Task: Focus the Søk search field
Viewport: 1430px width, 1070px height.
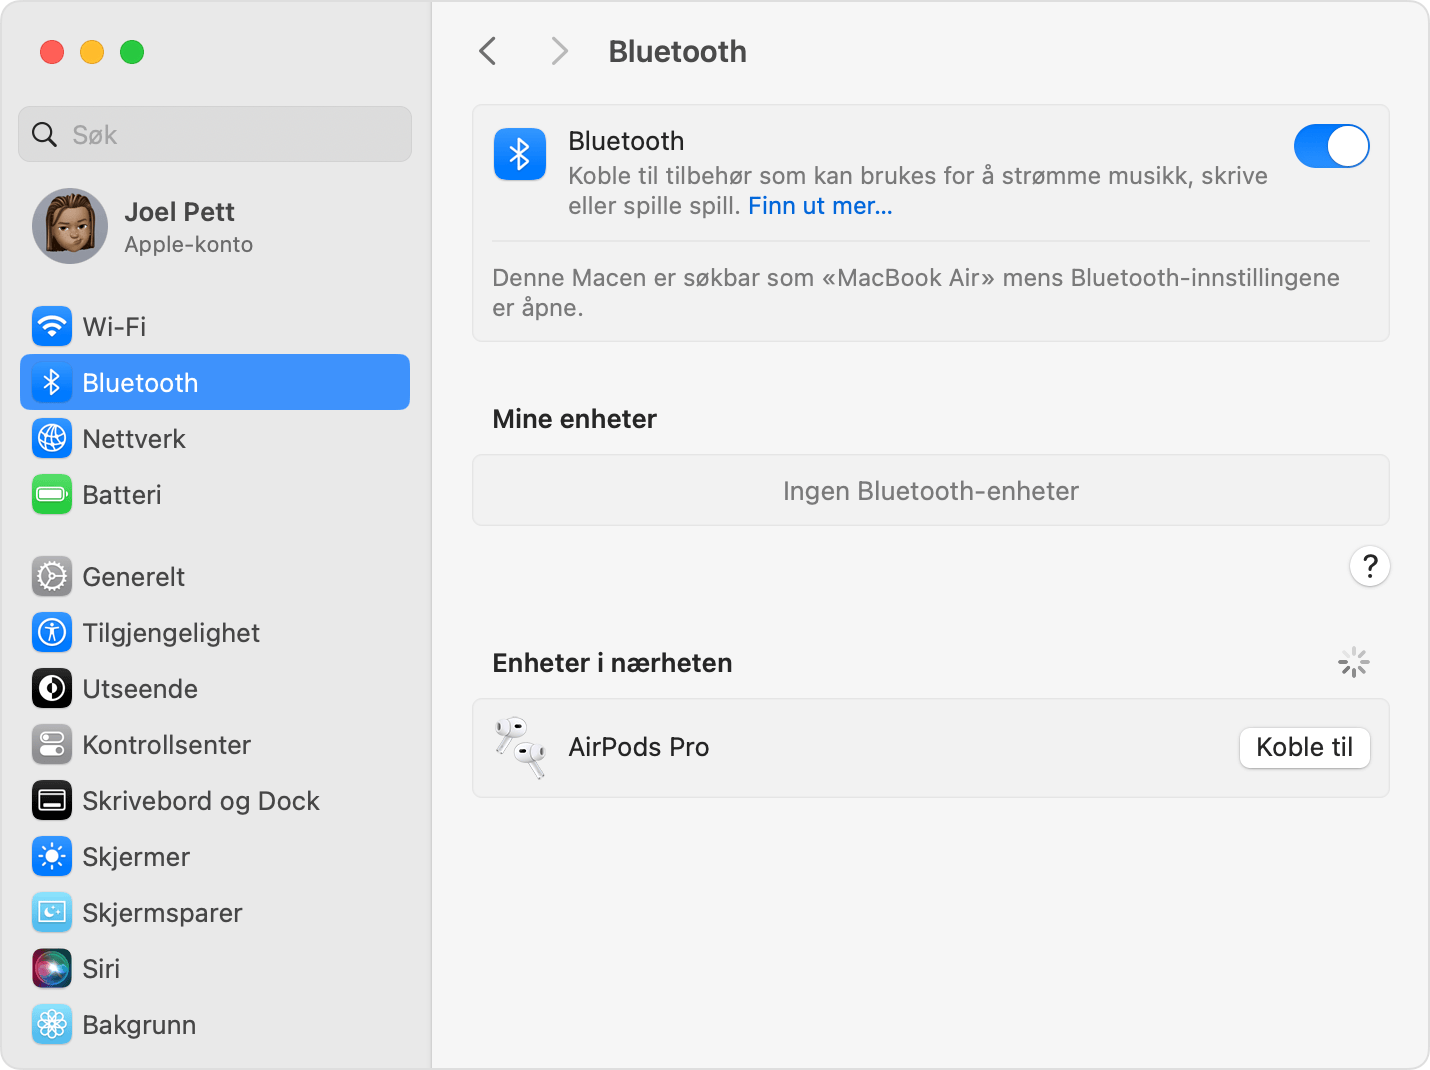Action: [x=215, y=134]
